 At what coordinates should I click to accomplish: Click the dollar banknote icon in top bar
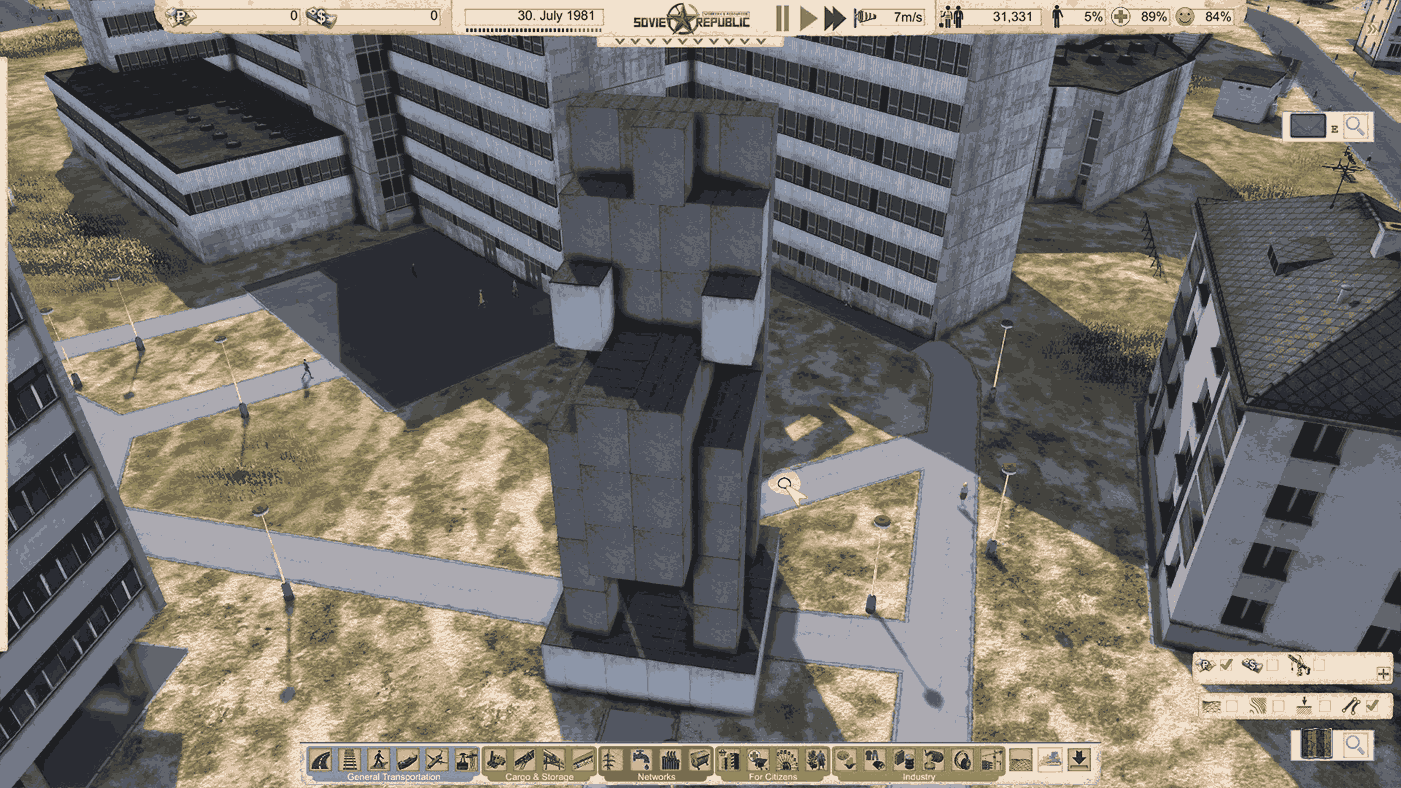point(320,16)
